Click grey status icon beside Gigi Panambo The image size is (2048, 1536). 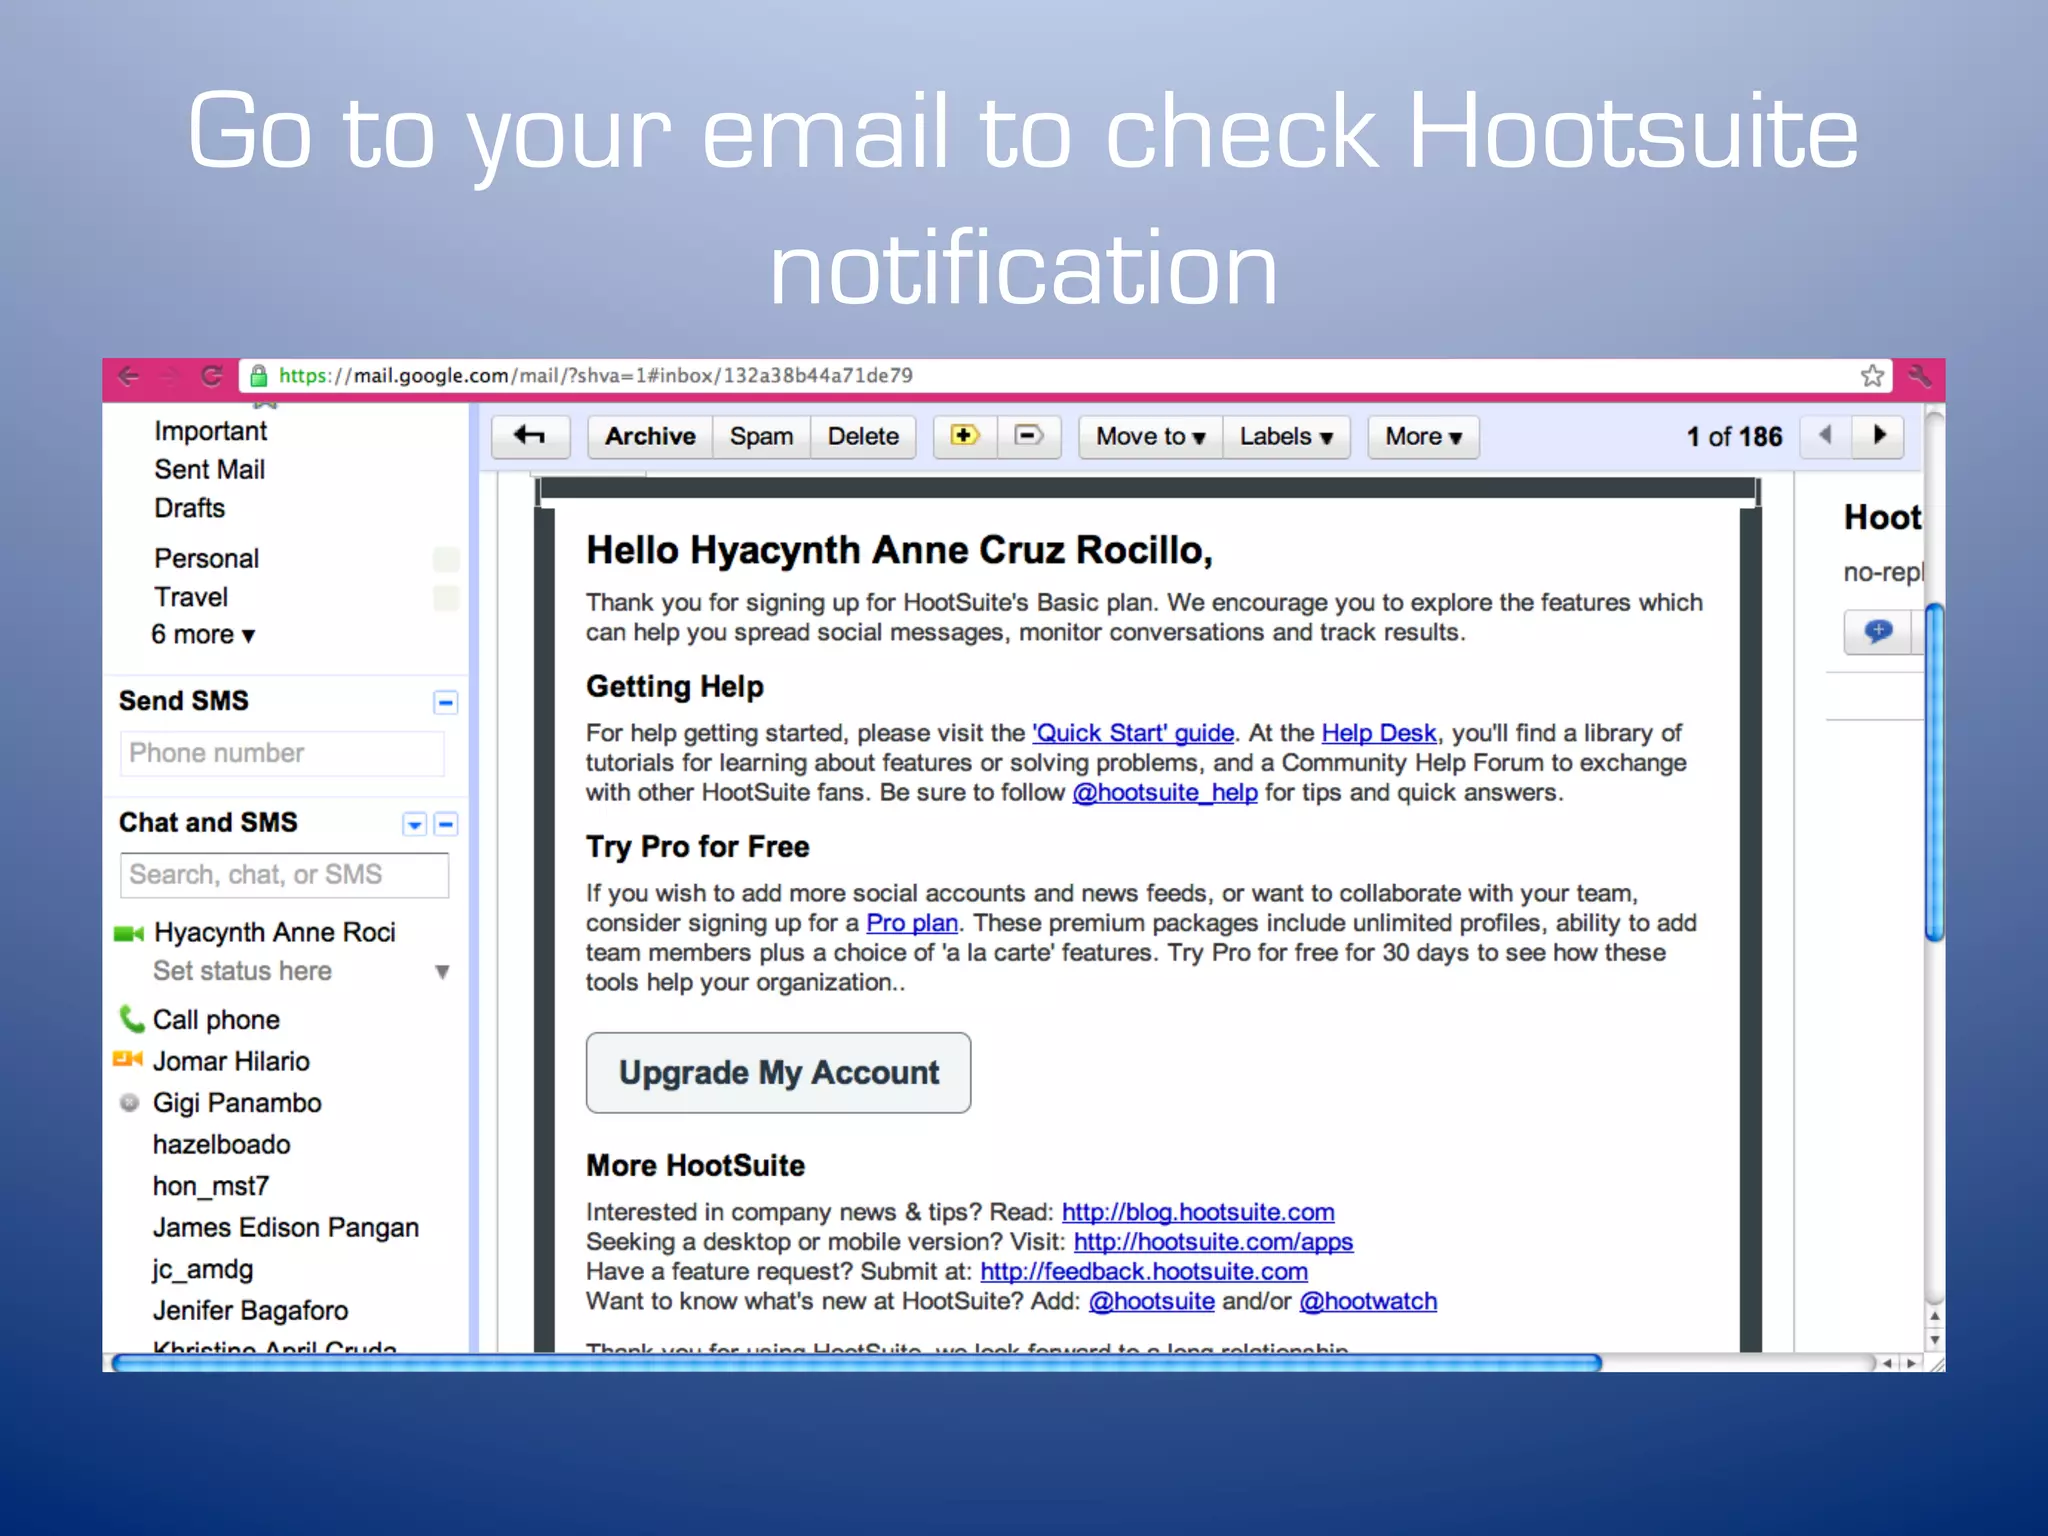coord(129,1103)
